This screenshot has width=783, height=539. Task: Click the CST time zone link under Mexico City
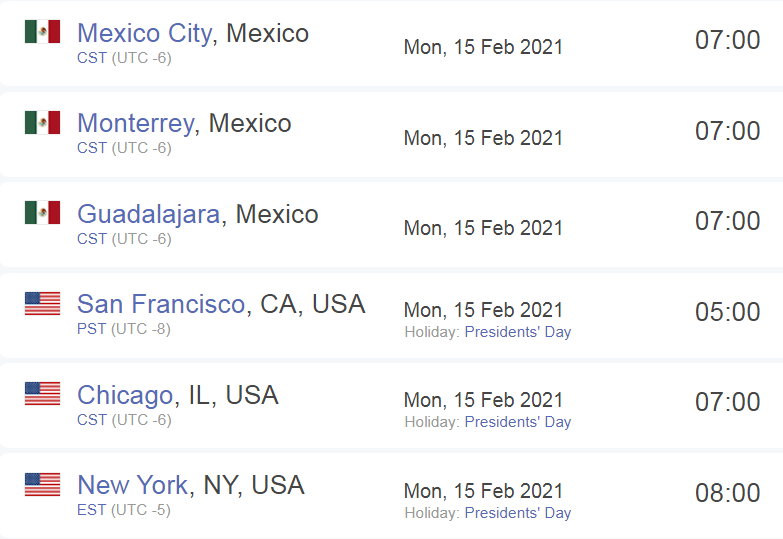click(92, 58)
